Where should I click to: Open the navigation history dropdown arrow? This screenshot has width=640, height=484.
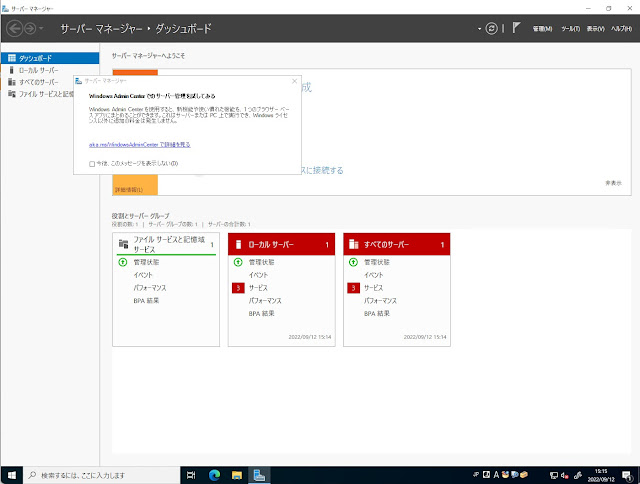coord(41,29)
